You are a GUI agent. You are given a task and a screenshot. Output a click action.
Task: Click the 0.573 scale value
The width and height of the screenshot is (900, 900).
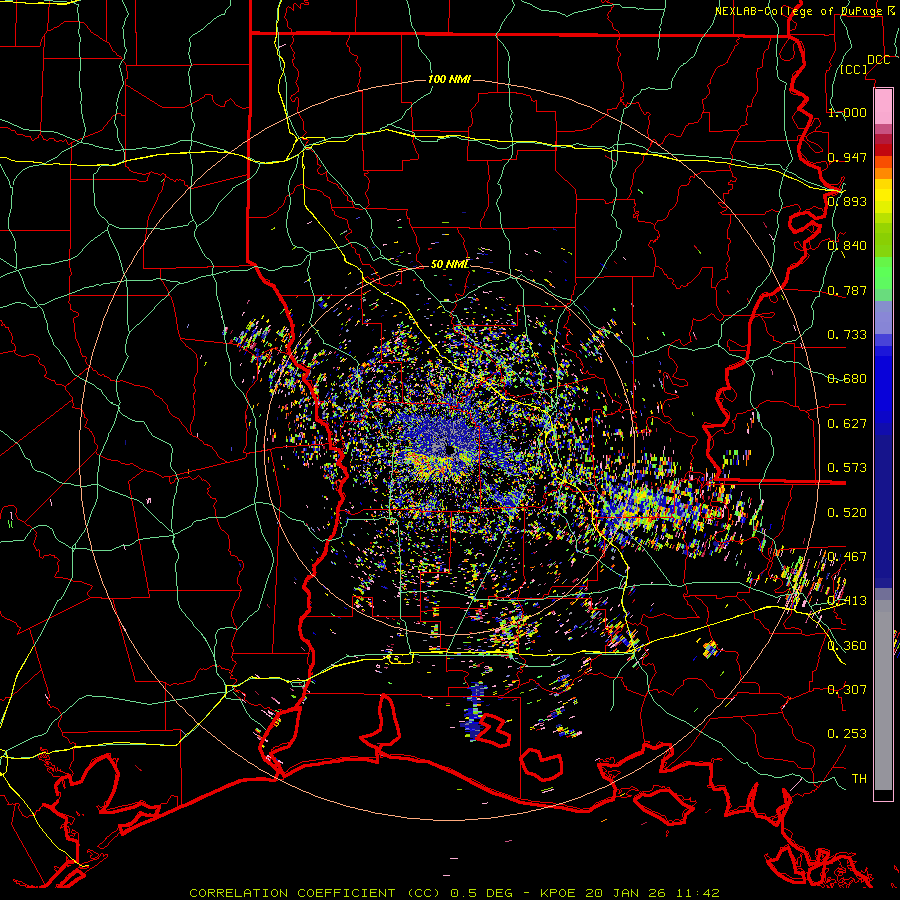tap(847, 468)
